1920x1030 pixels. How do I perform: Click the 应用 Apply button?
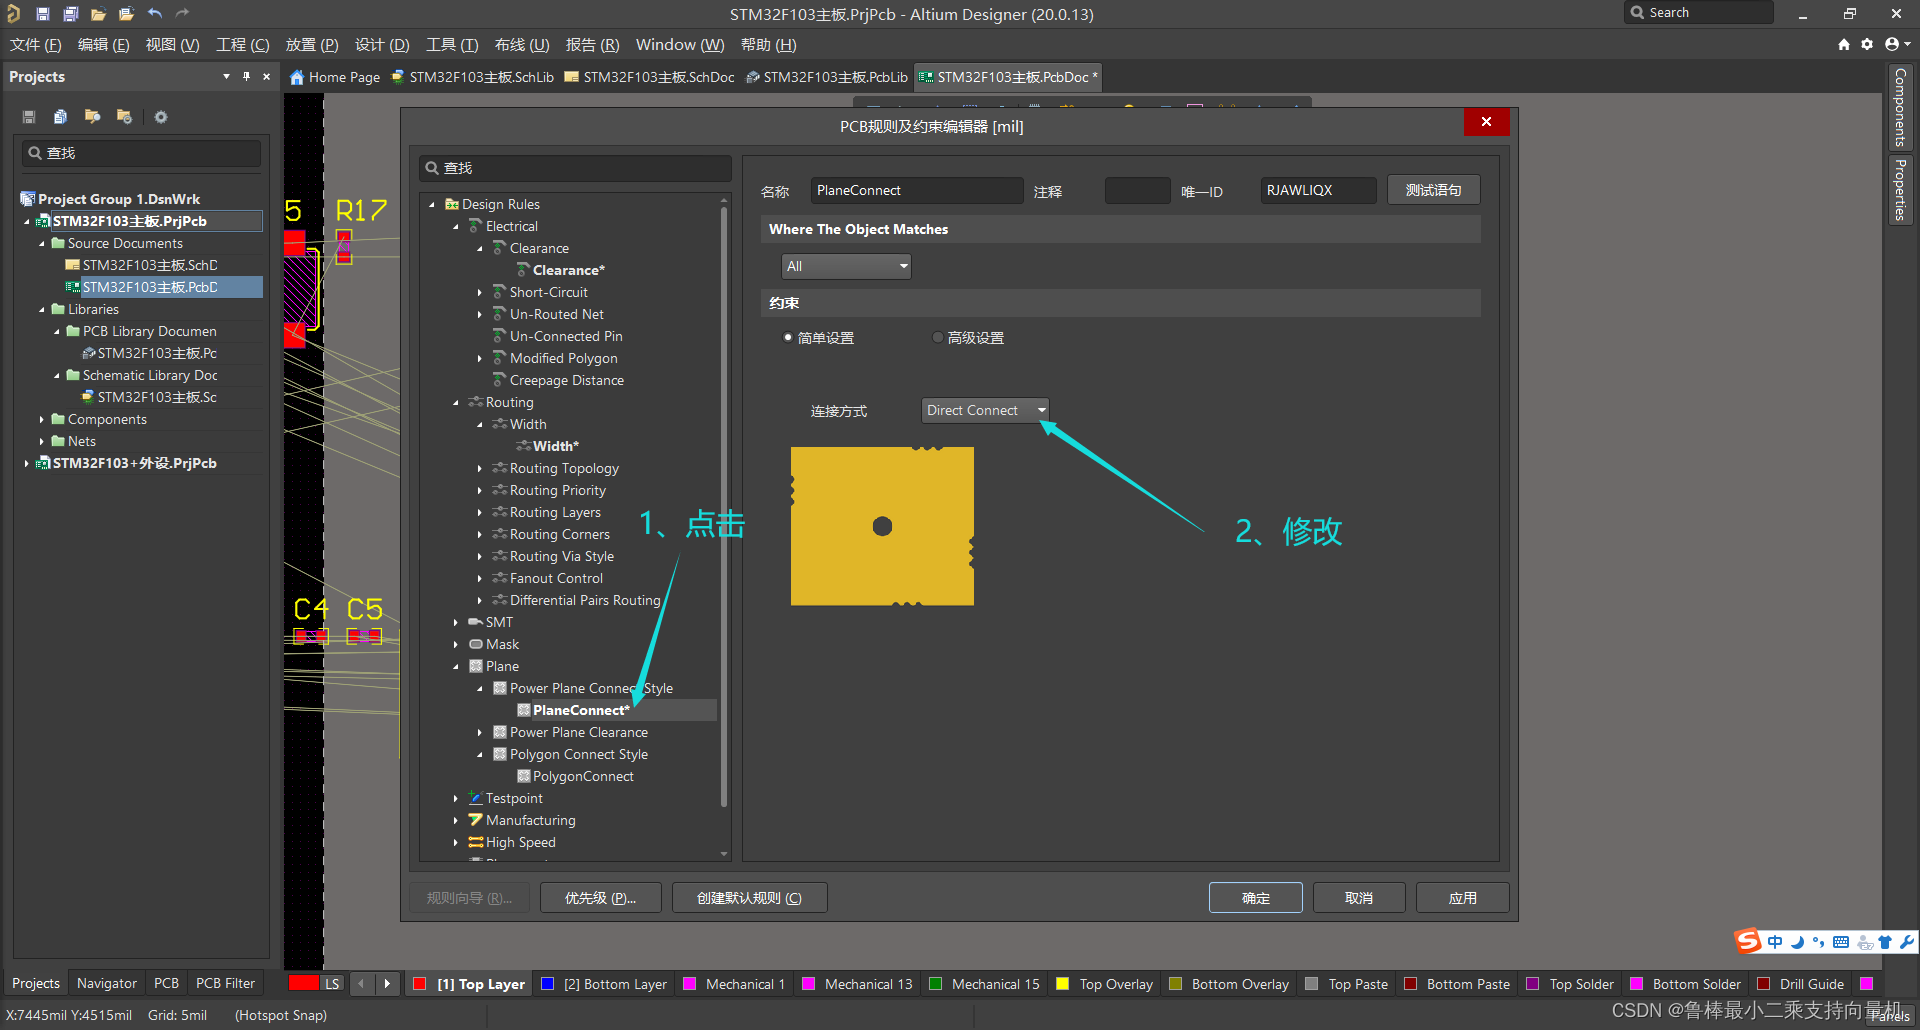1463,898
